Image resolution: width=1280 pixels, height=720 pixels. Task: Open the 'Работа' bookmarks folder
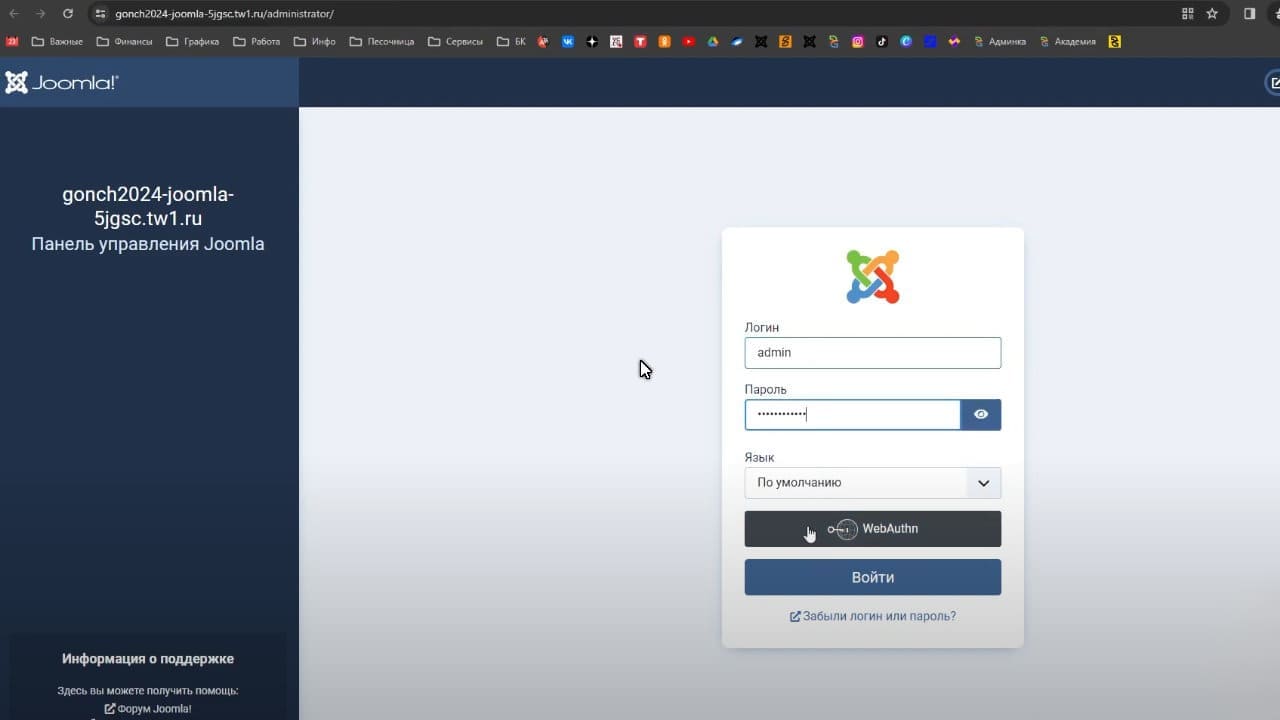(256, 42)
